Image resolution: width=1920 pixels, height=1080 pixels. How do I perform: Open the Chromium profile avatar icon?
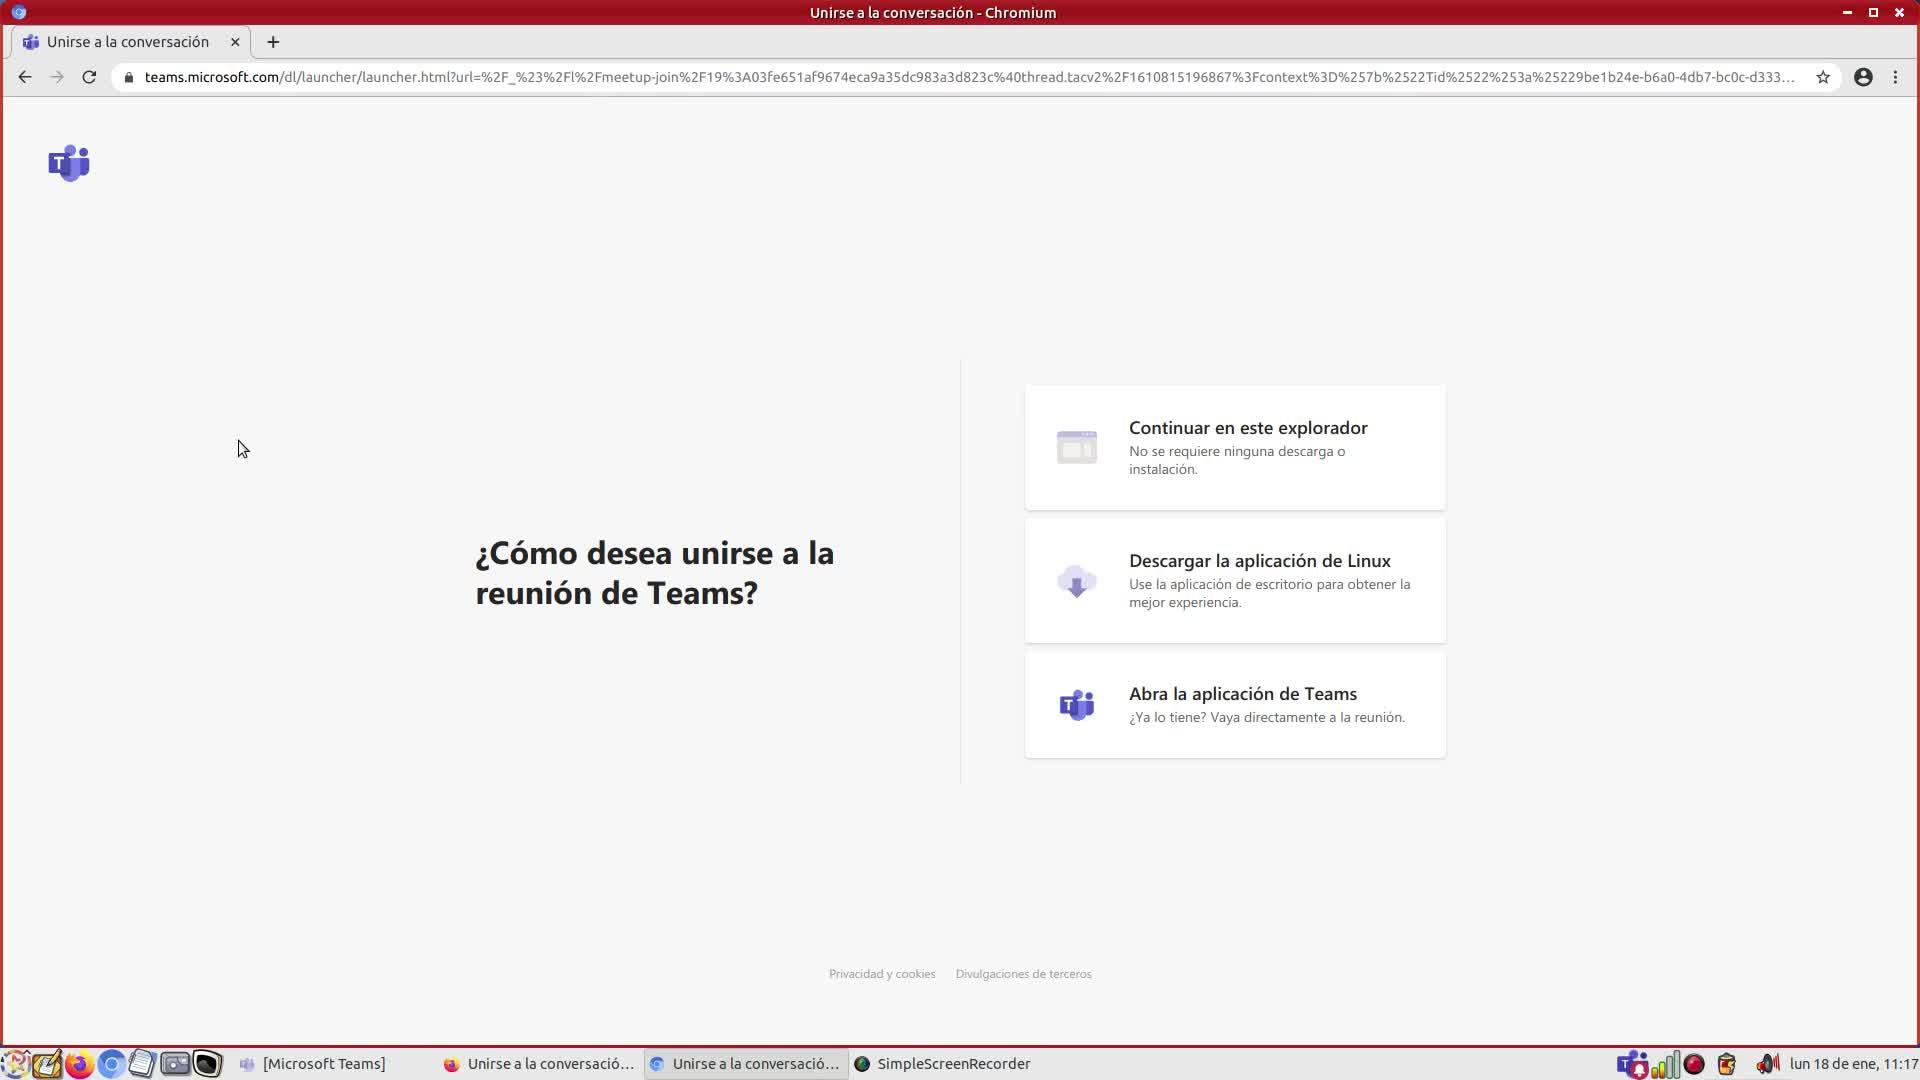coord(1863,77)
